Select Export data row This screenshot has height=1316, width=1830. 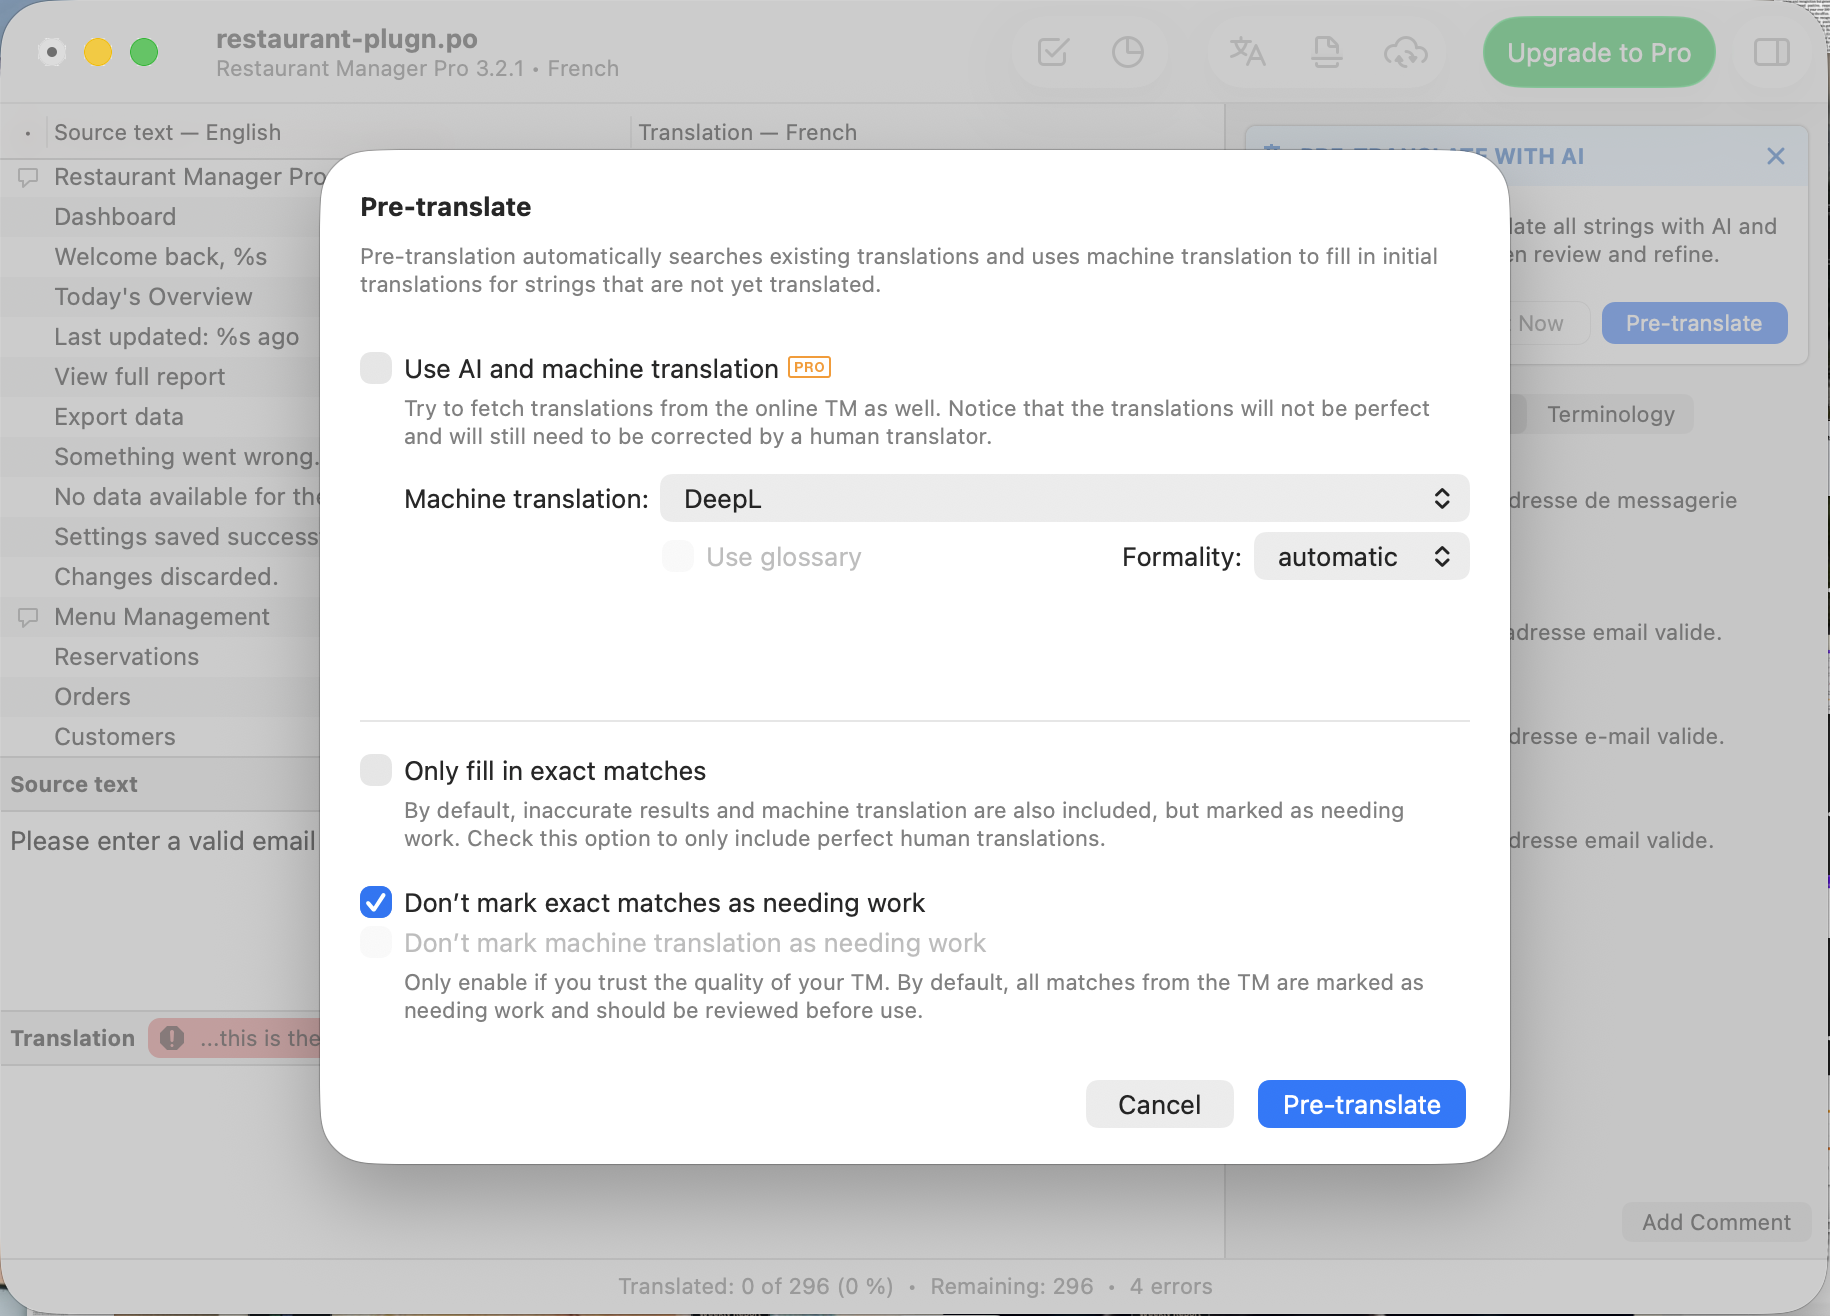[x=160, y=417]
